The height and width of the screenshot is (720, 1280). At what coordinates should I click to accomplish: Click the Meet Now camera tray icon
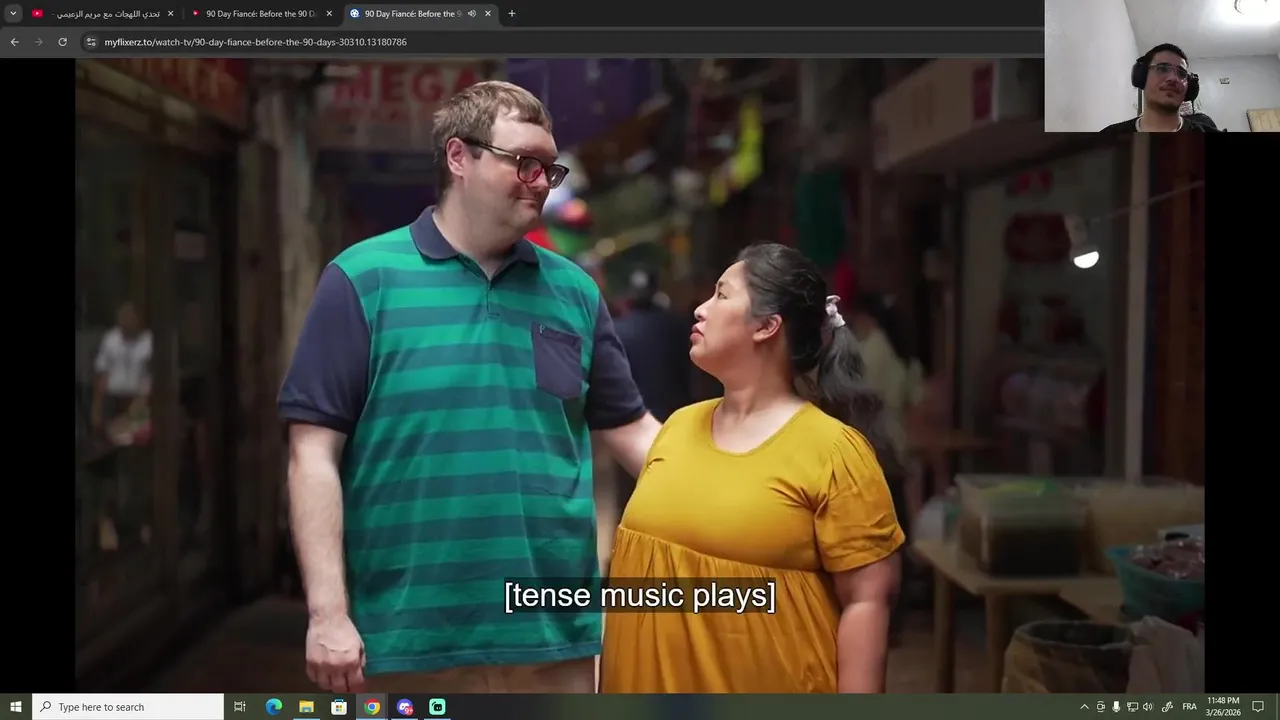1101,707
